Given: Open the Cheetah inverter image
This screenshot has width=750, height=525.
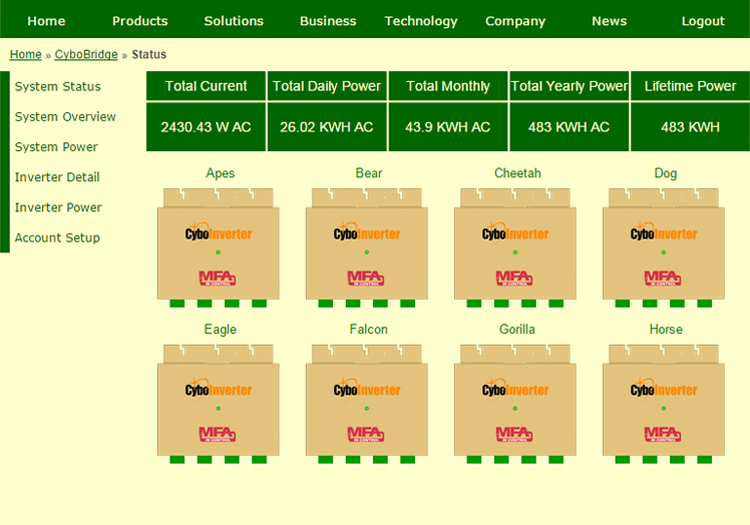Looking at the screenshot, I should coord(515,248).
